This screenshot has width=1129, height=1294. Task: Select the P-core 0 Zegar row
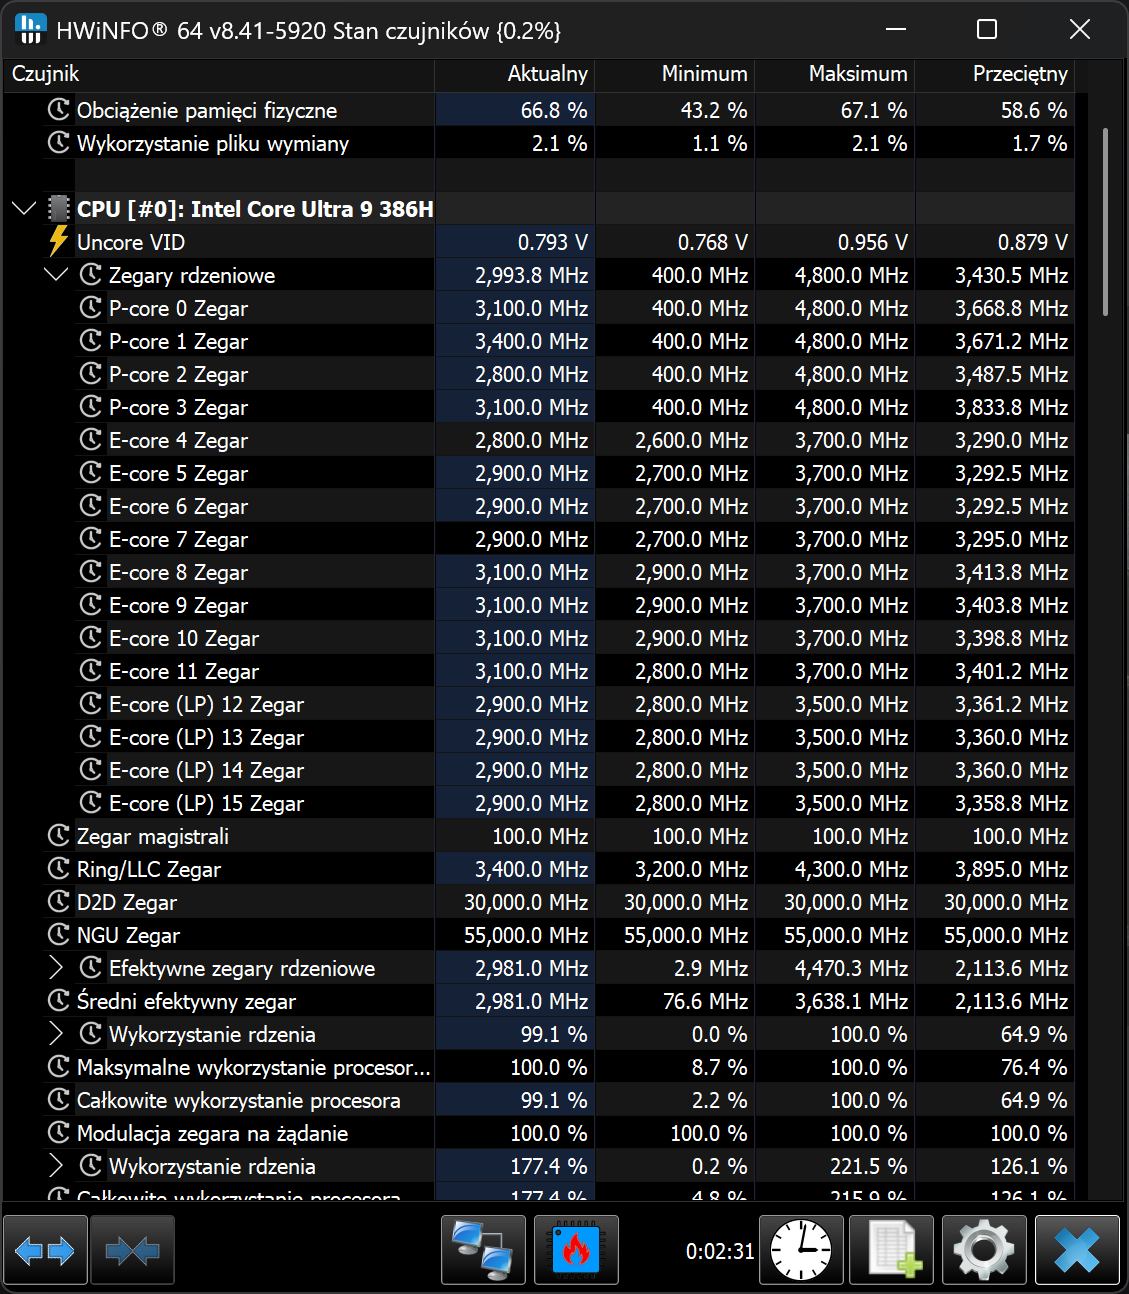[178, 308]
